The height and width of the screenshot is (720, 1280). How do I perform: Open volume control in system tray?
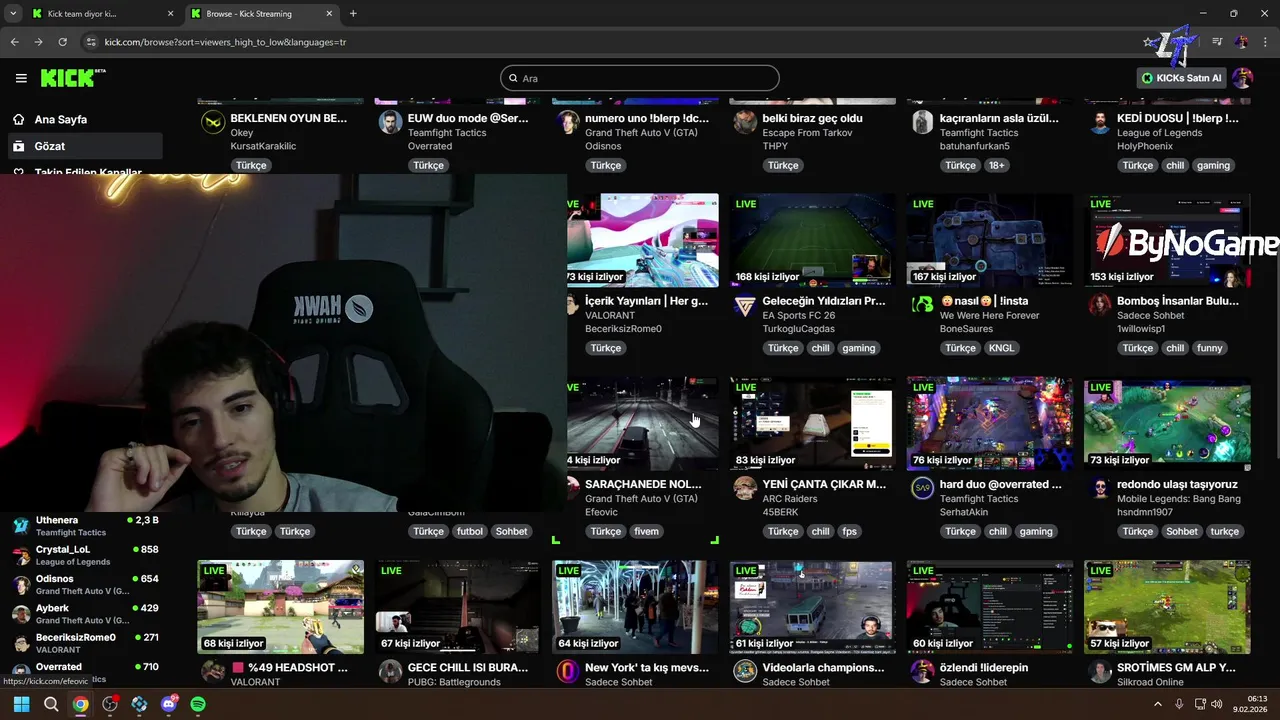1217,704
